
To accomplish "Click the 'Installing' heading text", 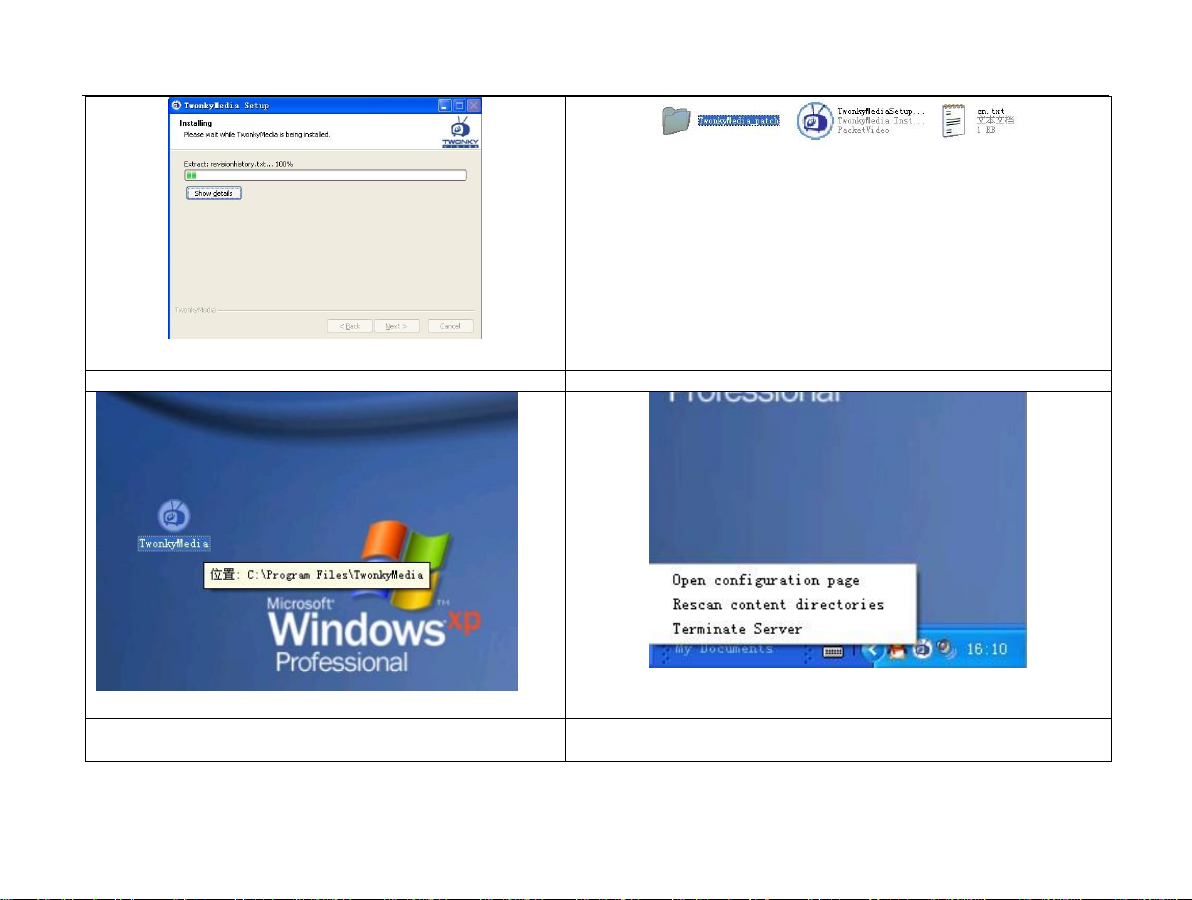I will coord(195,123).
